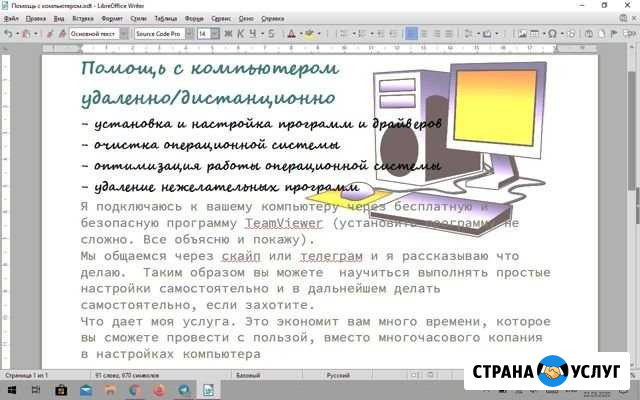Click the Русский language status bar field
The width and height of the screenshot is (640, 400).
[336, 375]
